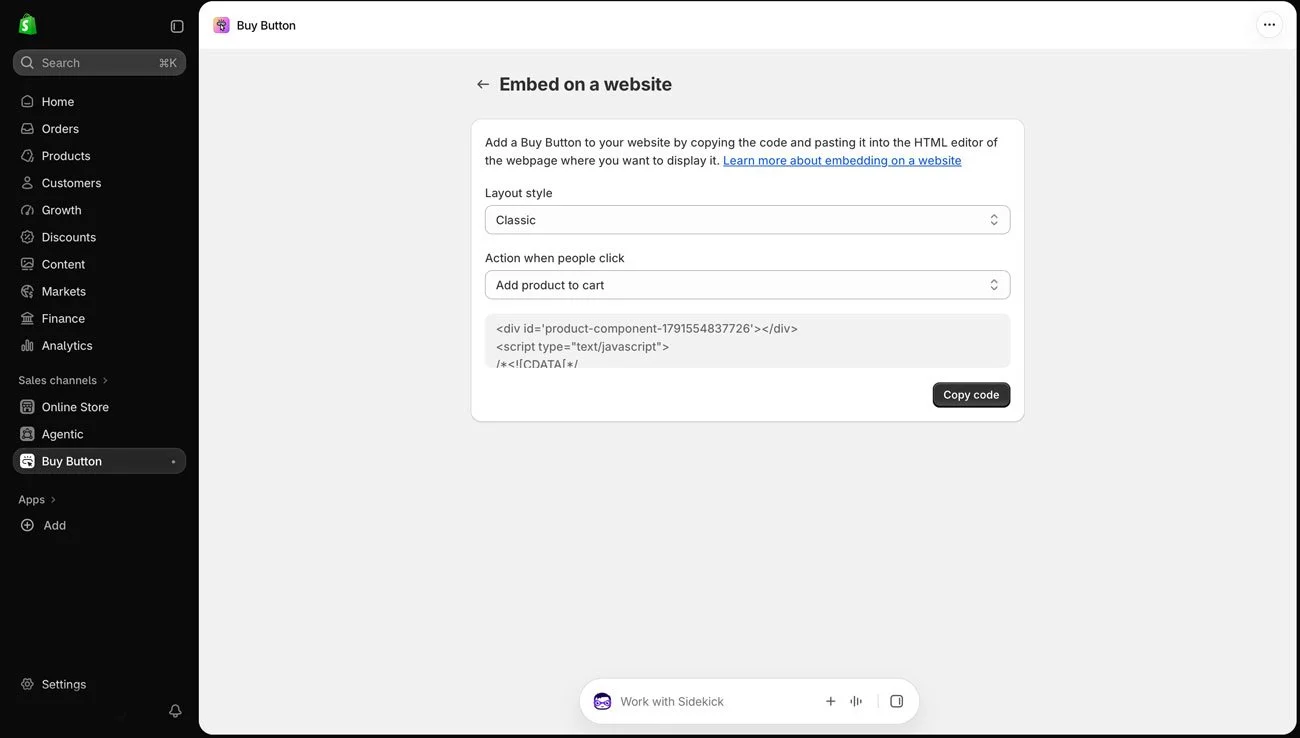Click the Settings gear icon
This screenshot has width=1300, height=738.
[x=27, y=684]
